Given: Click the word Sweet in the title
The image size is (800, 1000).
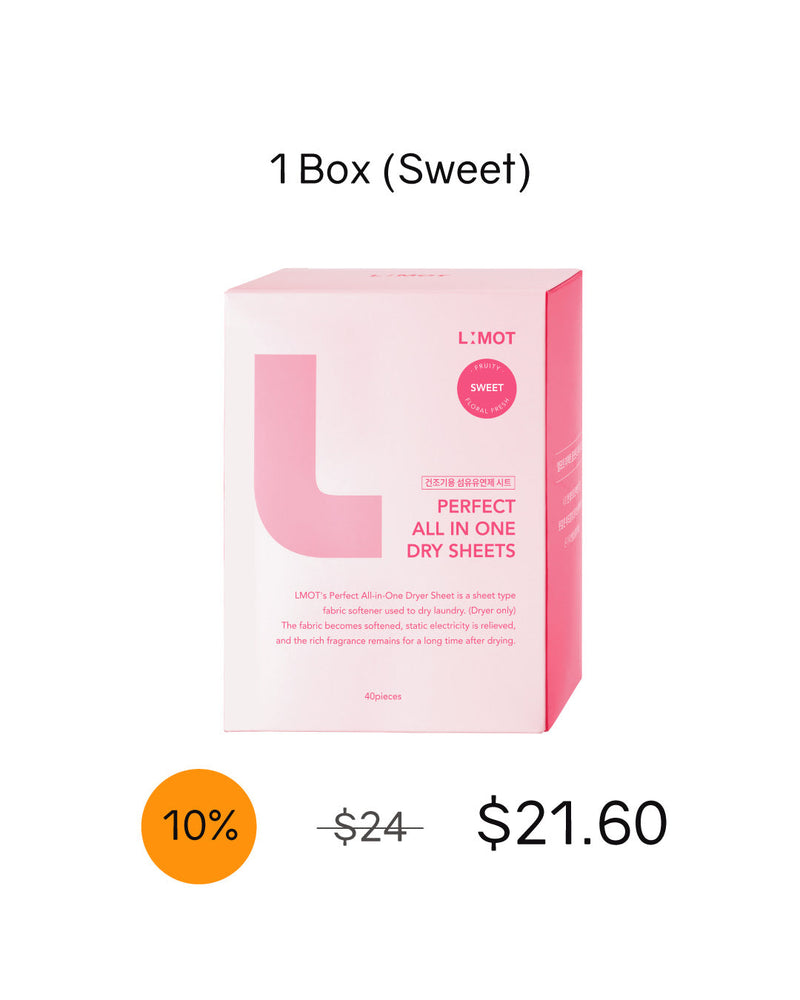Looking at the screenshot, I should point(456,170).
